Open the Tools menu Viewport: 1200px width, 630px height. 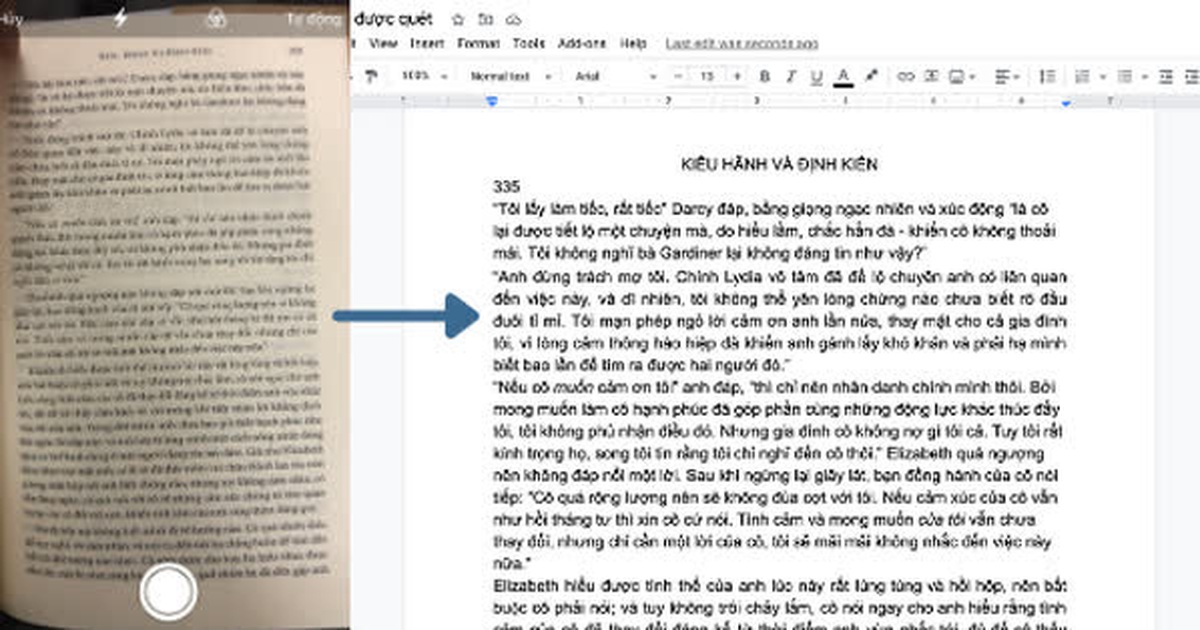[528, 44]
